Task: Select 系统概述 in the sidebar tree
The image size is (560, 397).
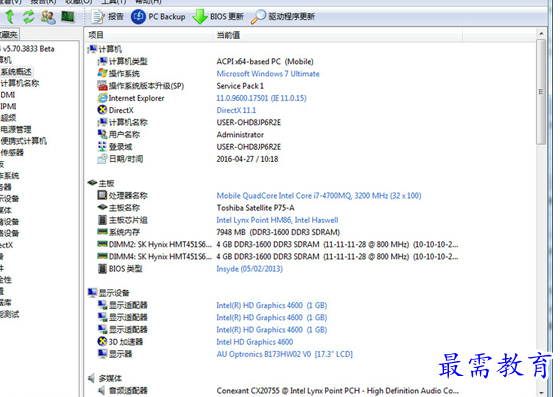Action: pos(16,72)
